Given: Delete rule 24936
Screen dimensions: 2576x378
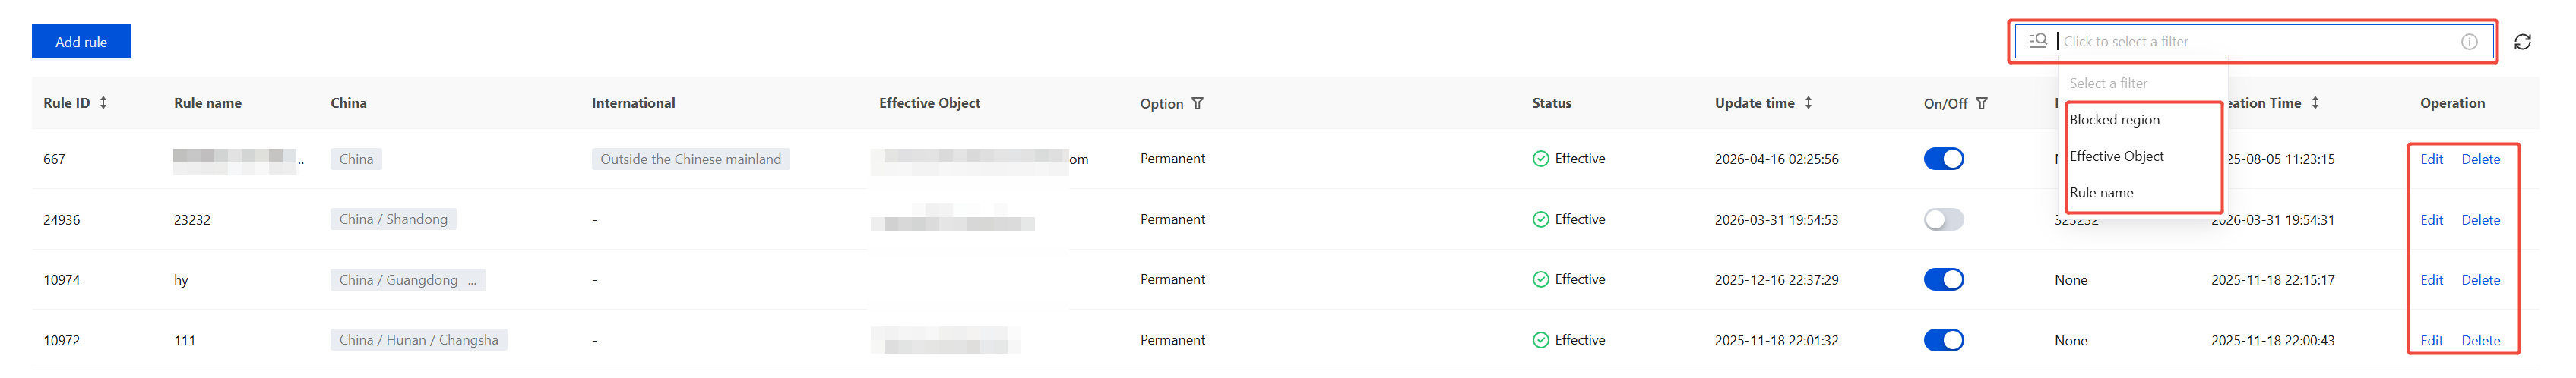Looking at the screenshot, I should 2480,220.
